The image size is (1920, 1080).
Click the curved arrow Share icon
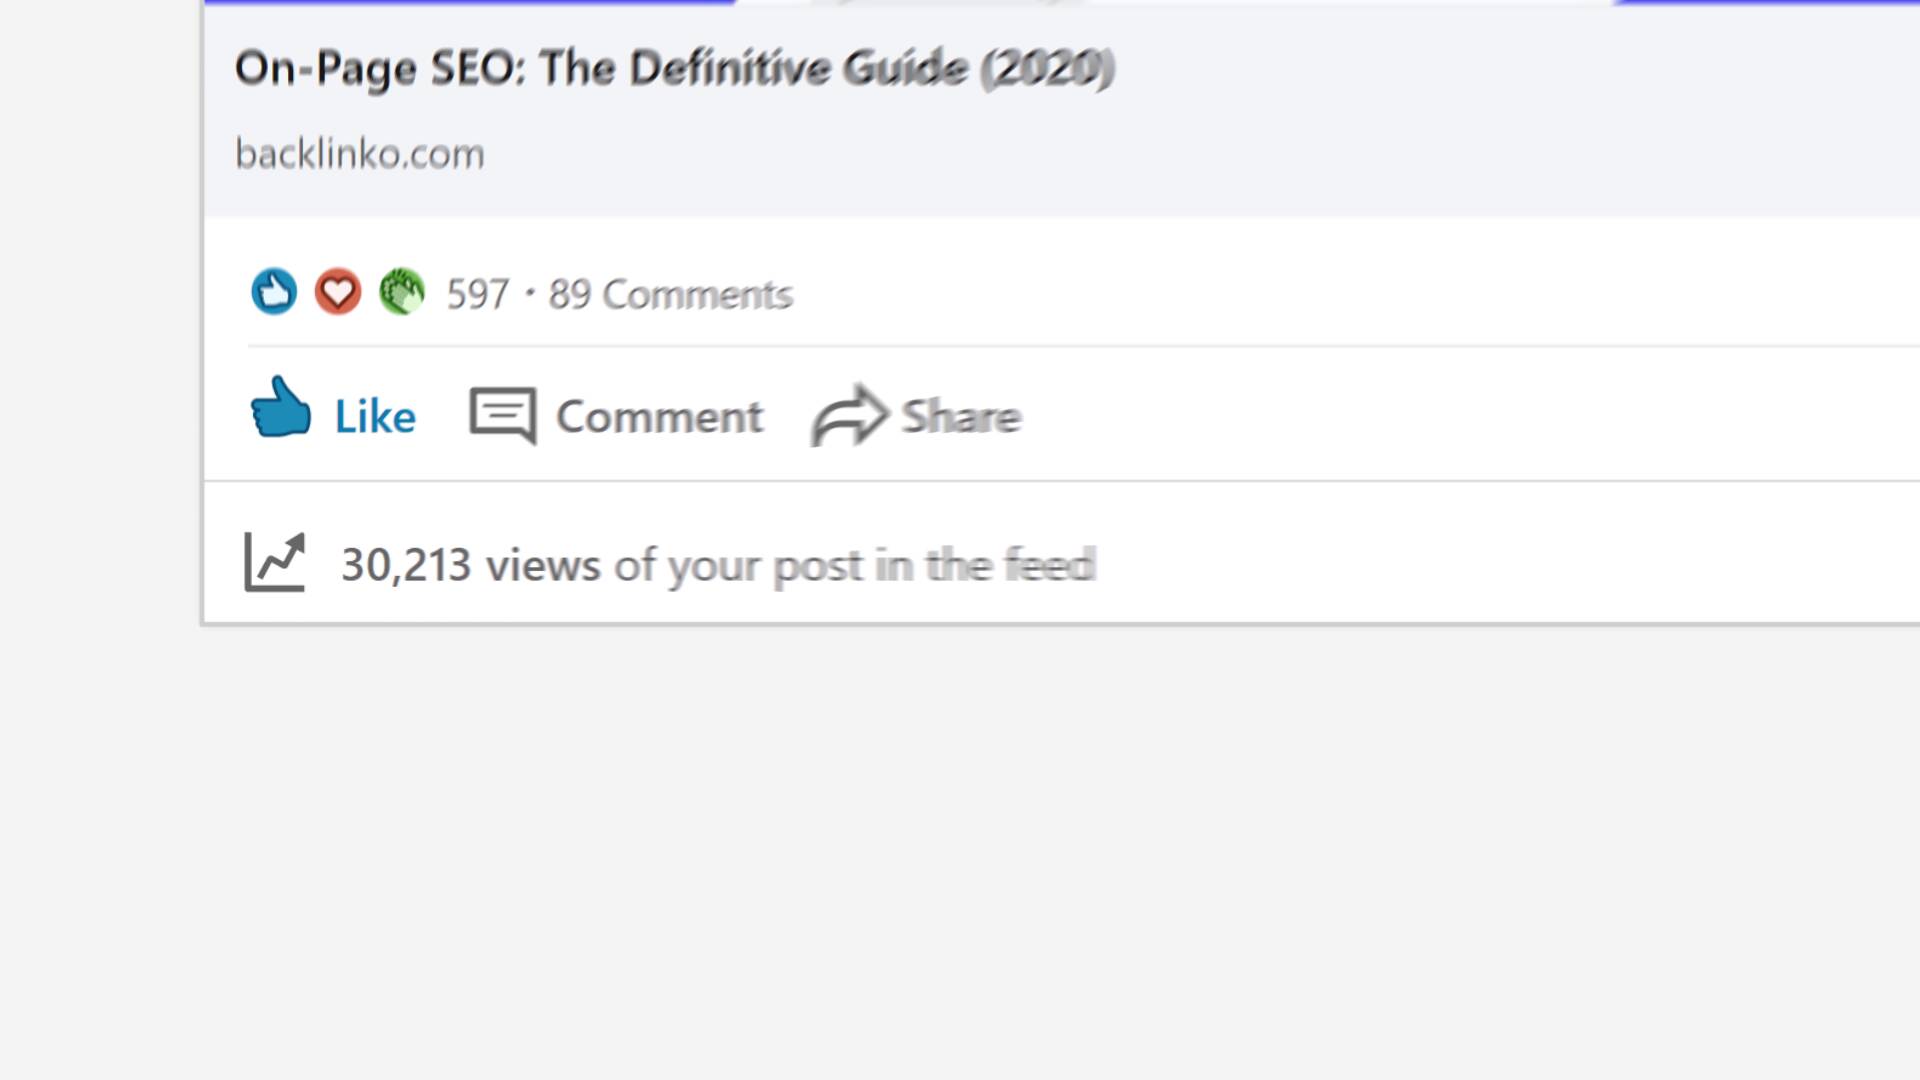[x=849, y=415]
